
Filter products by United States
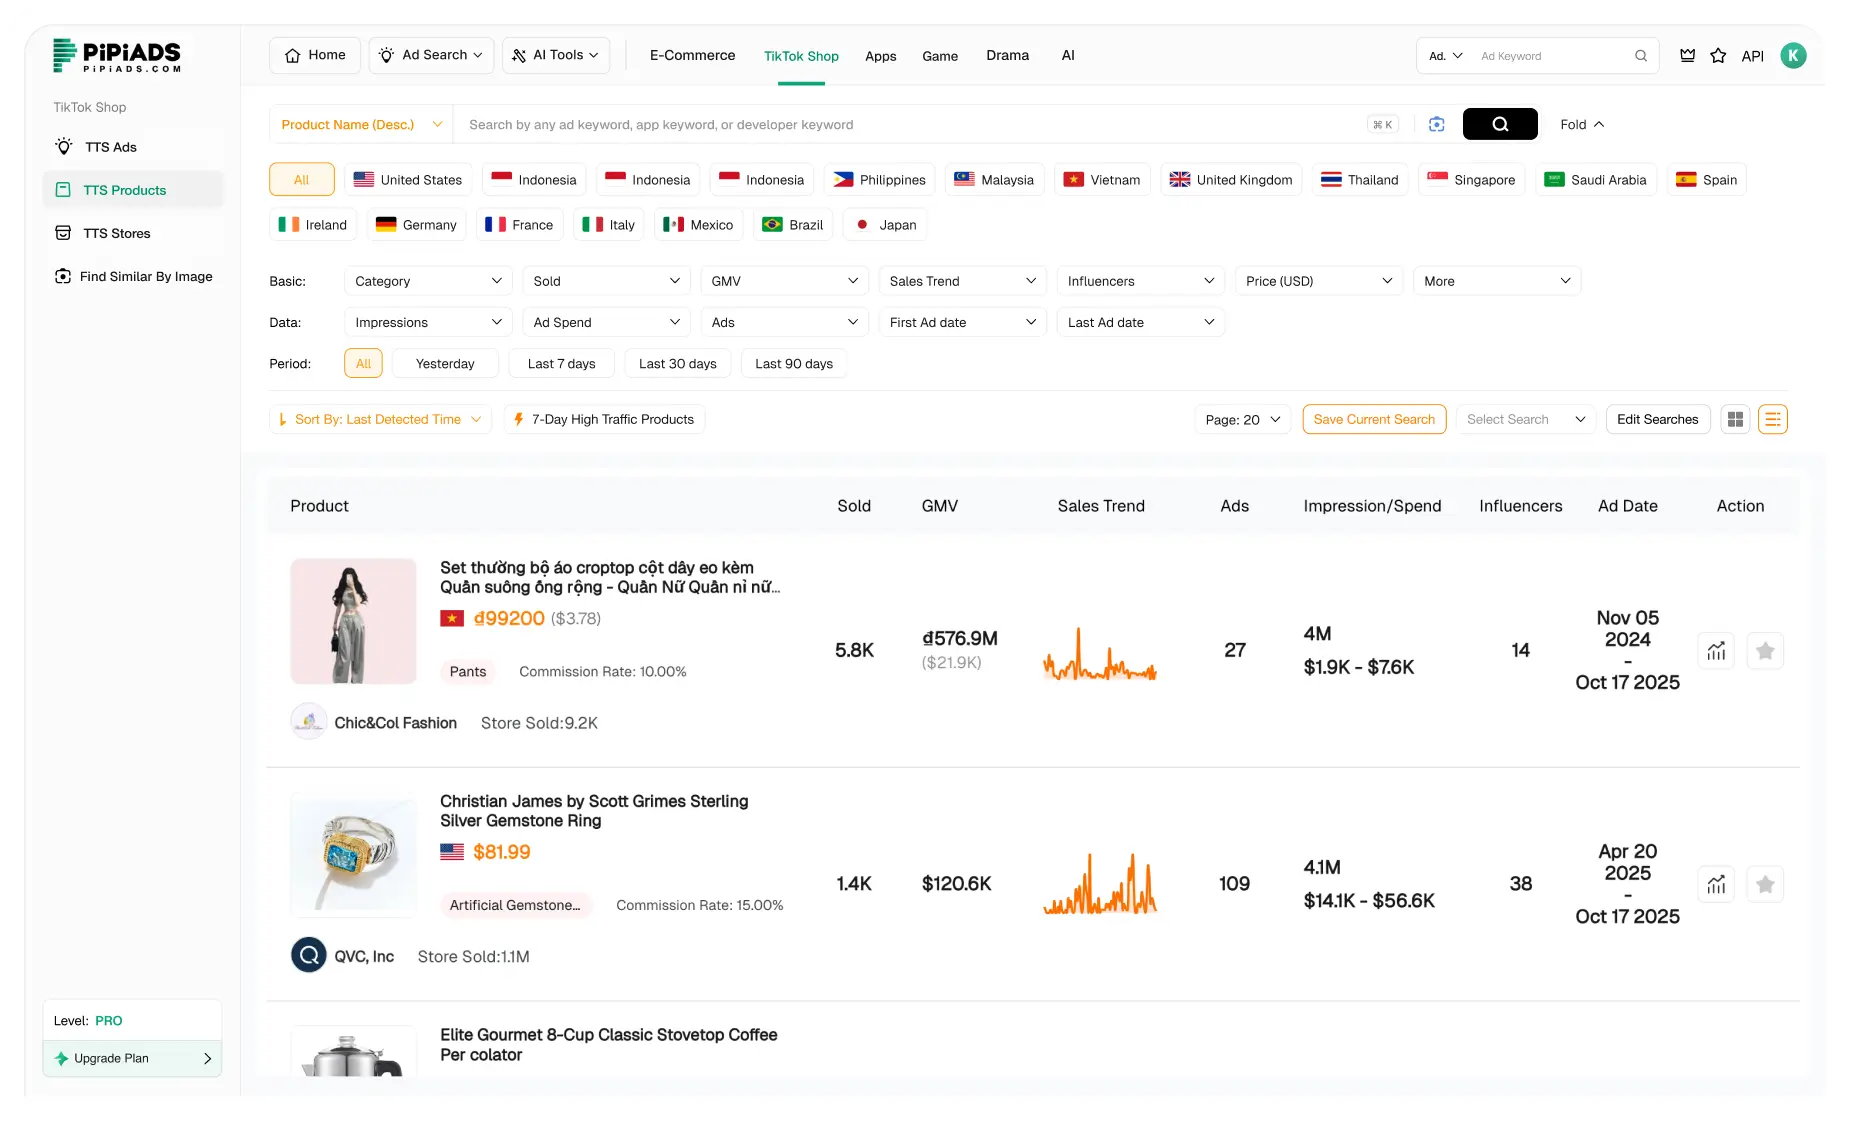point(408,179)
